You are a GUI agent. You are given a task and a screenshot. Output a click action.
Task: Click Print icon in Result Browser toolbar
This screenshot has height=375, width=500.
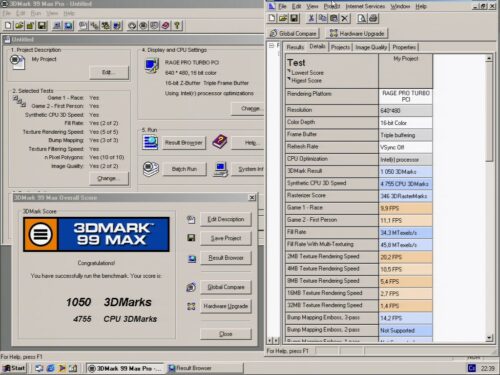(x=373, y=18)
